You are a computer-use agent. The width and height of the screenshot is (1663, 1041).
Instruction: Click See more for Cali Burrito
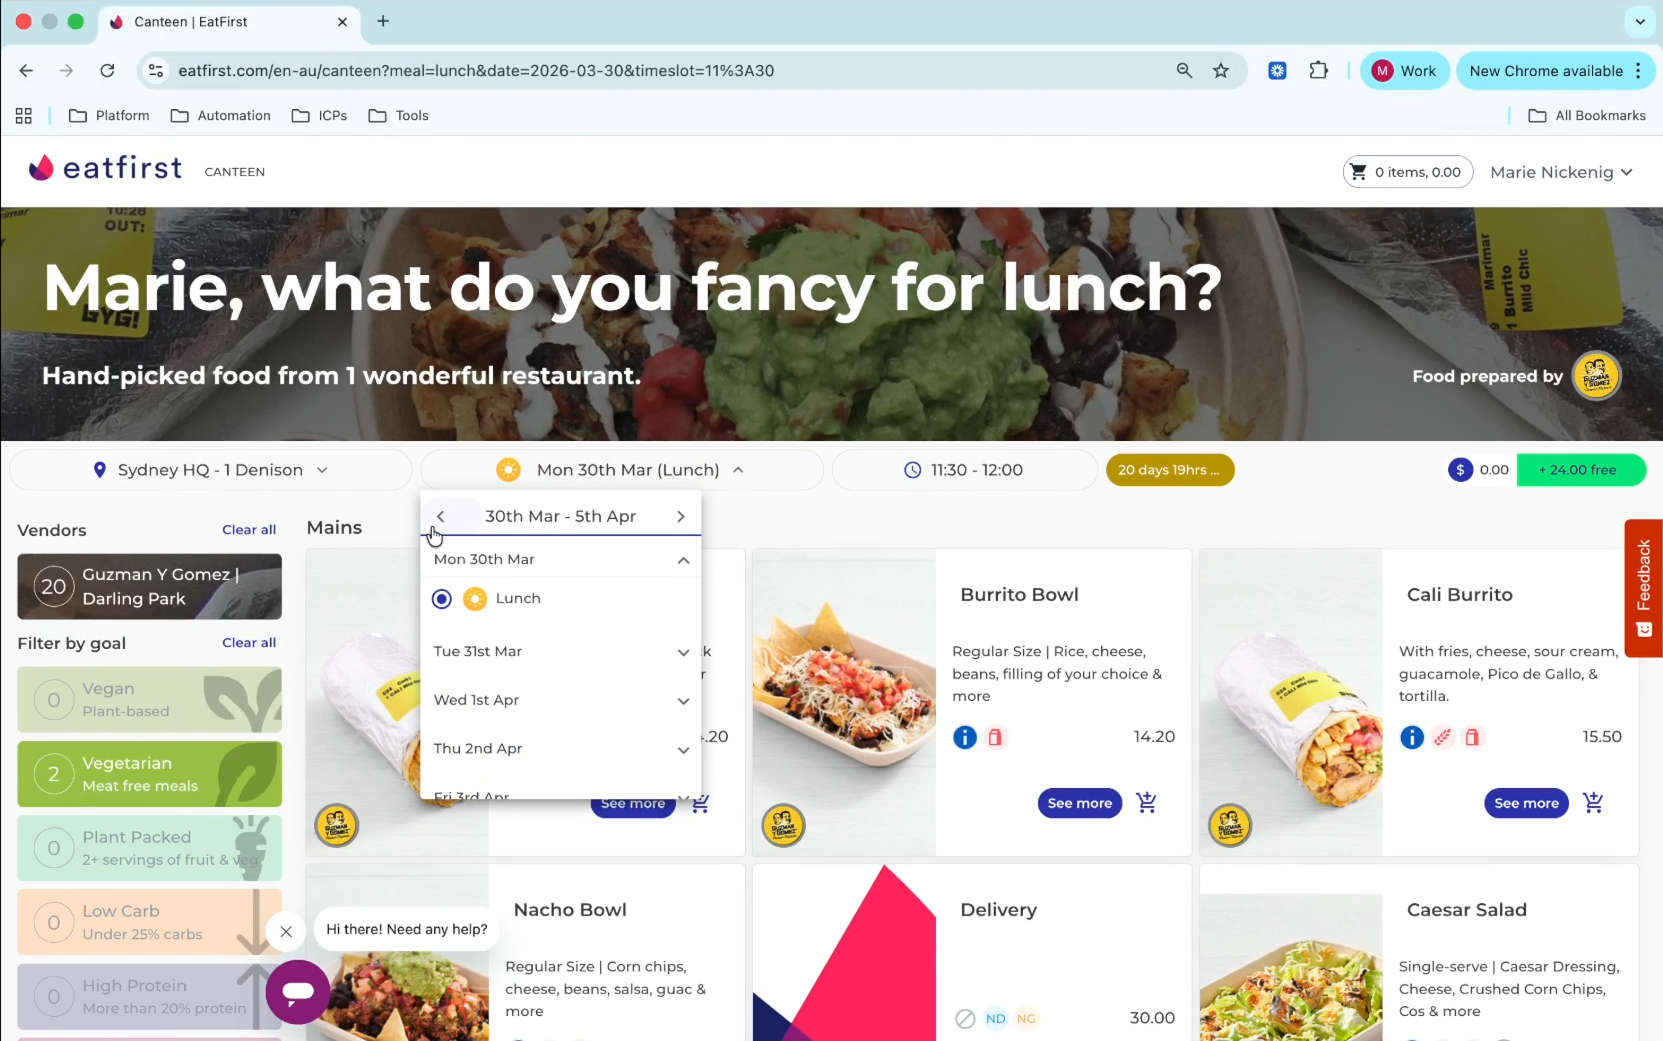pos(1526,803)
